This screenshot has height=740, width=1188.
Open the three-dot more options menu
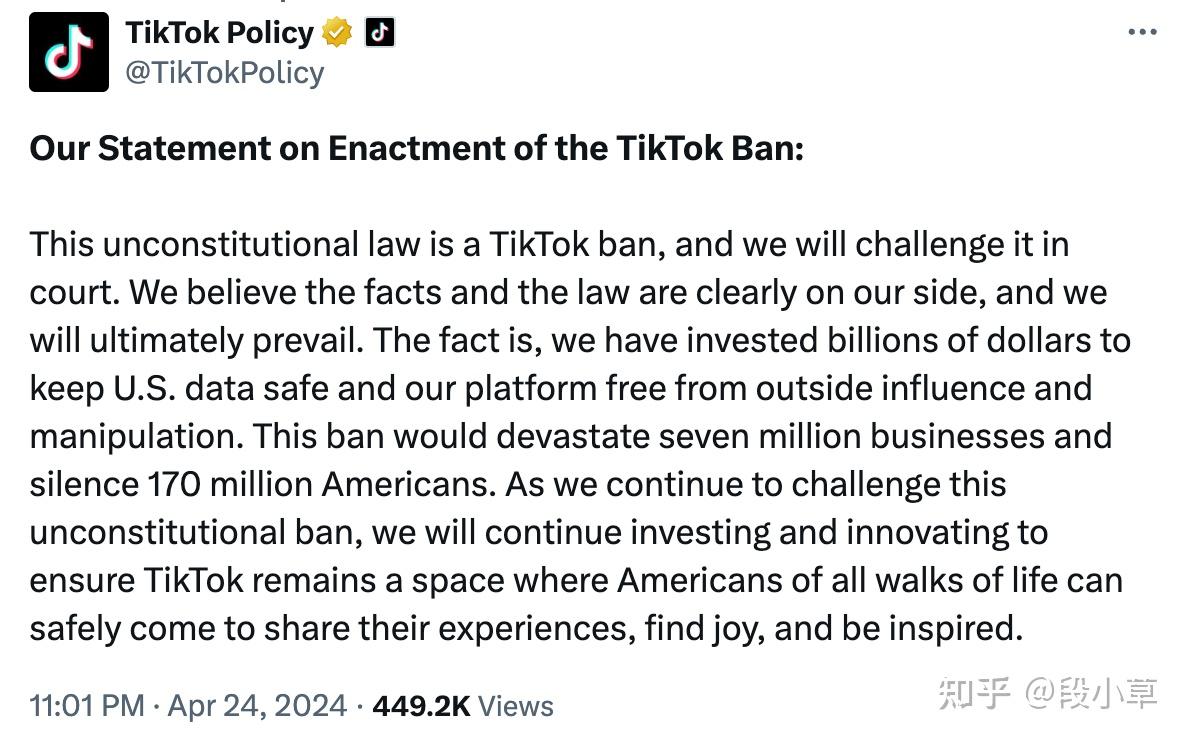point(1142,32)
